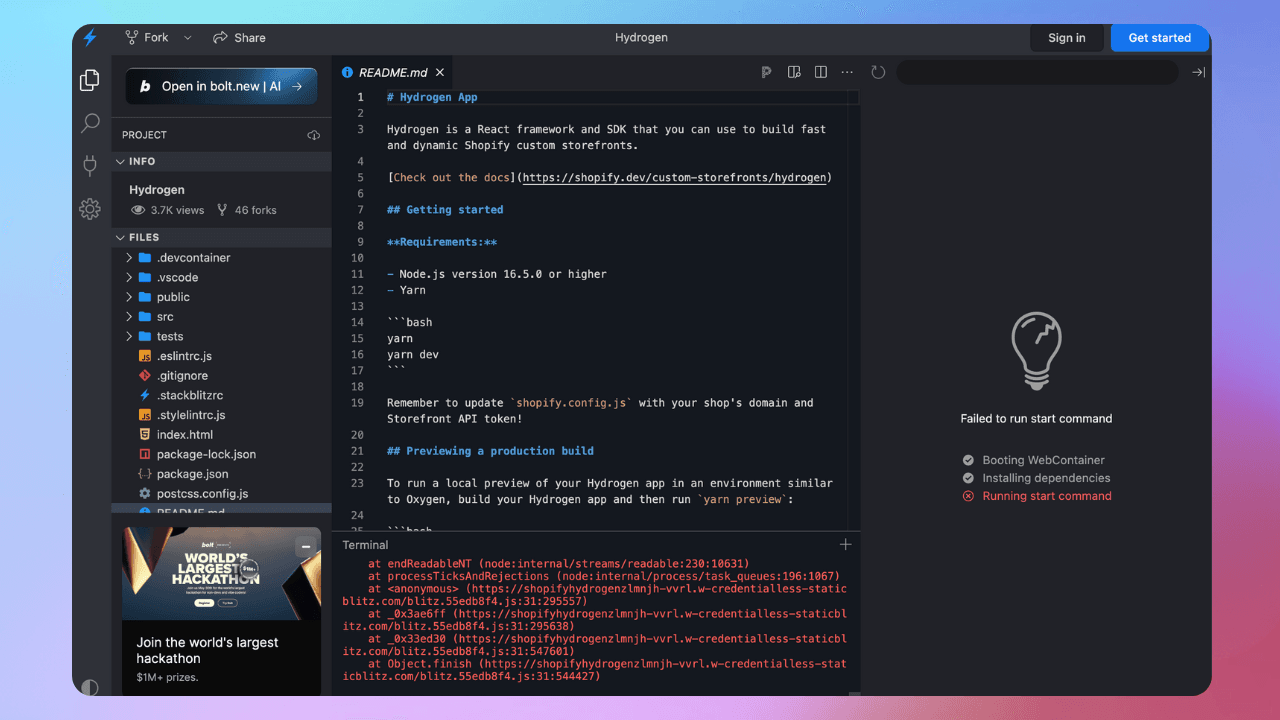Click the HTML5 icon next to index.html
The height and width of the screenshot is (720, 1280).
click(145, 435)
